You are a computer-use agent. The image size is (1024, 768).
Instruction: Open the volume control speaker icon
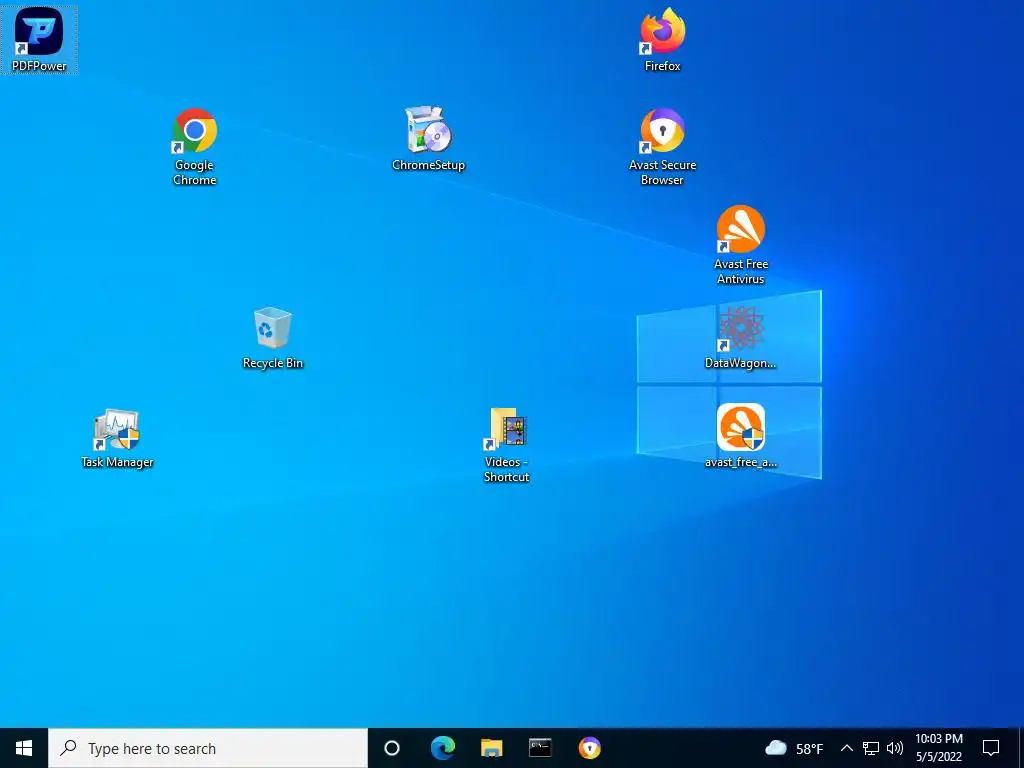click(x=895, y=748)
